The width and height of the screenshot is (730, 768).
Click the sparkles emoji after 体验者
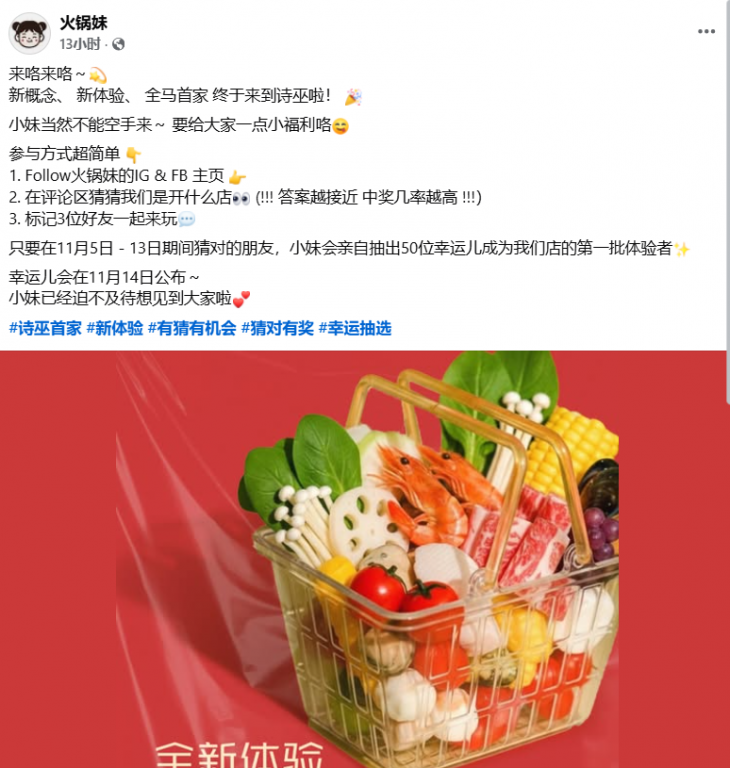[681, 249]
